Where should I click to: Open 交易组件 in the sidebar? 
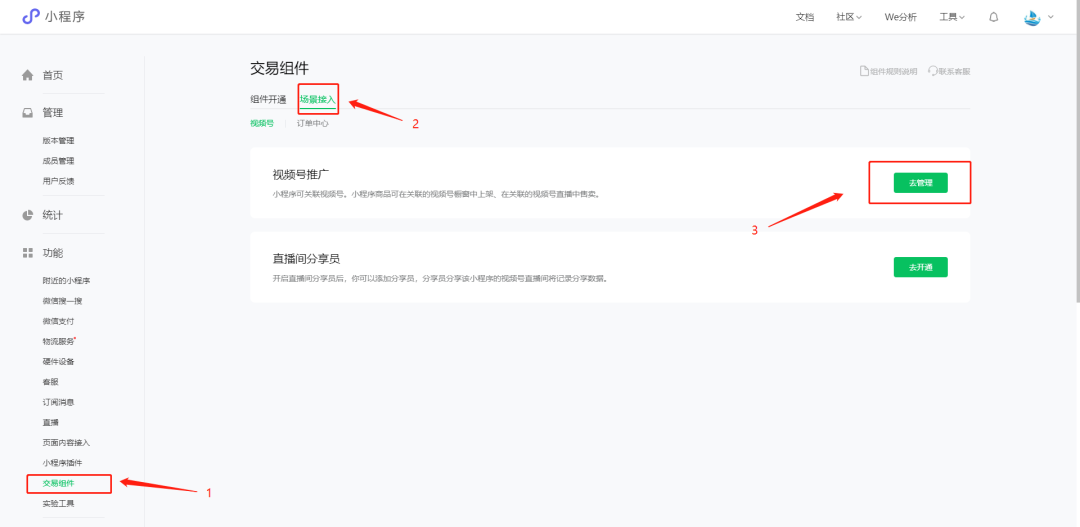pyautogui.click(x=58, y=483)
